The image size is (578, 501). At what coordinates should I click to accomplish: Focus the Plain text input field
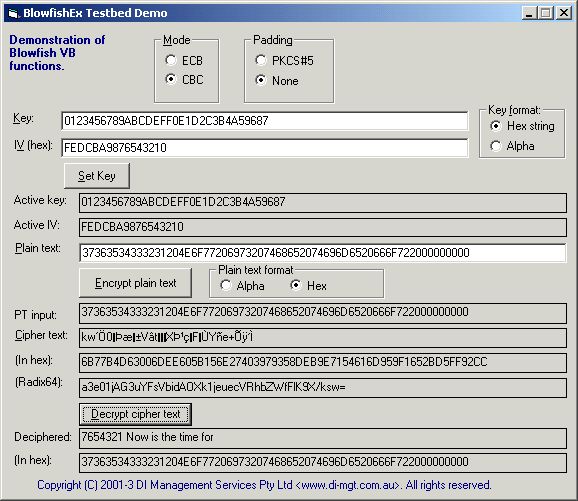[323, 253]
